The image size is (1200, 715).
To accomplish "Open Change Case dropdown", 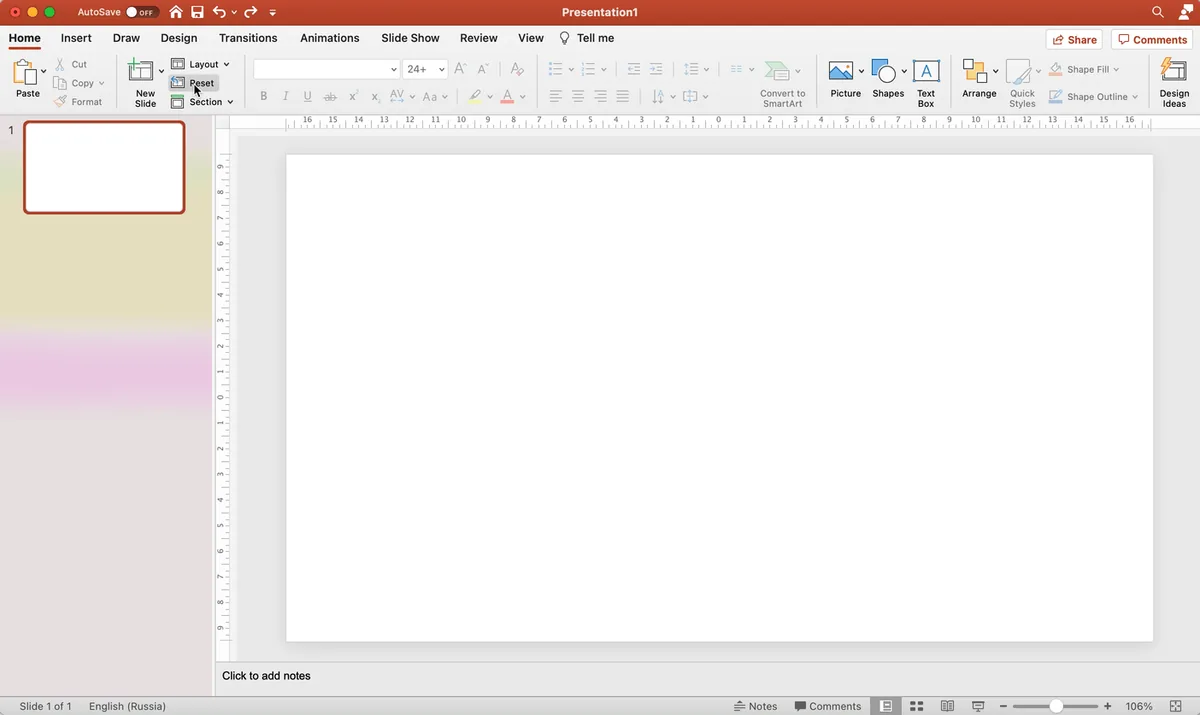I will point(434,97).
